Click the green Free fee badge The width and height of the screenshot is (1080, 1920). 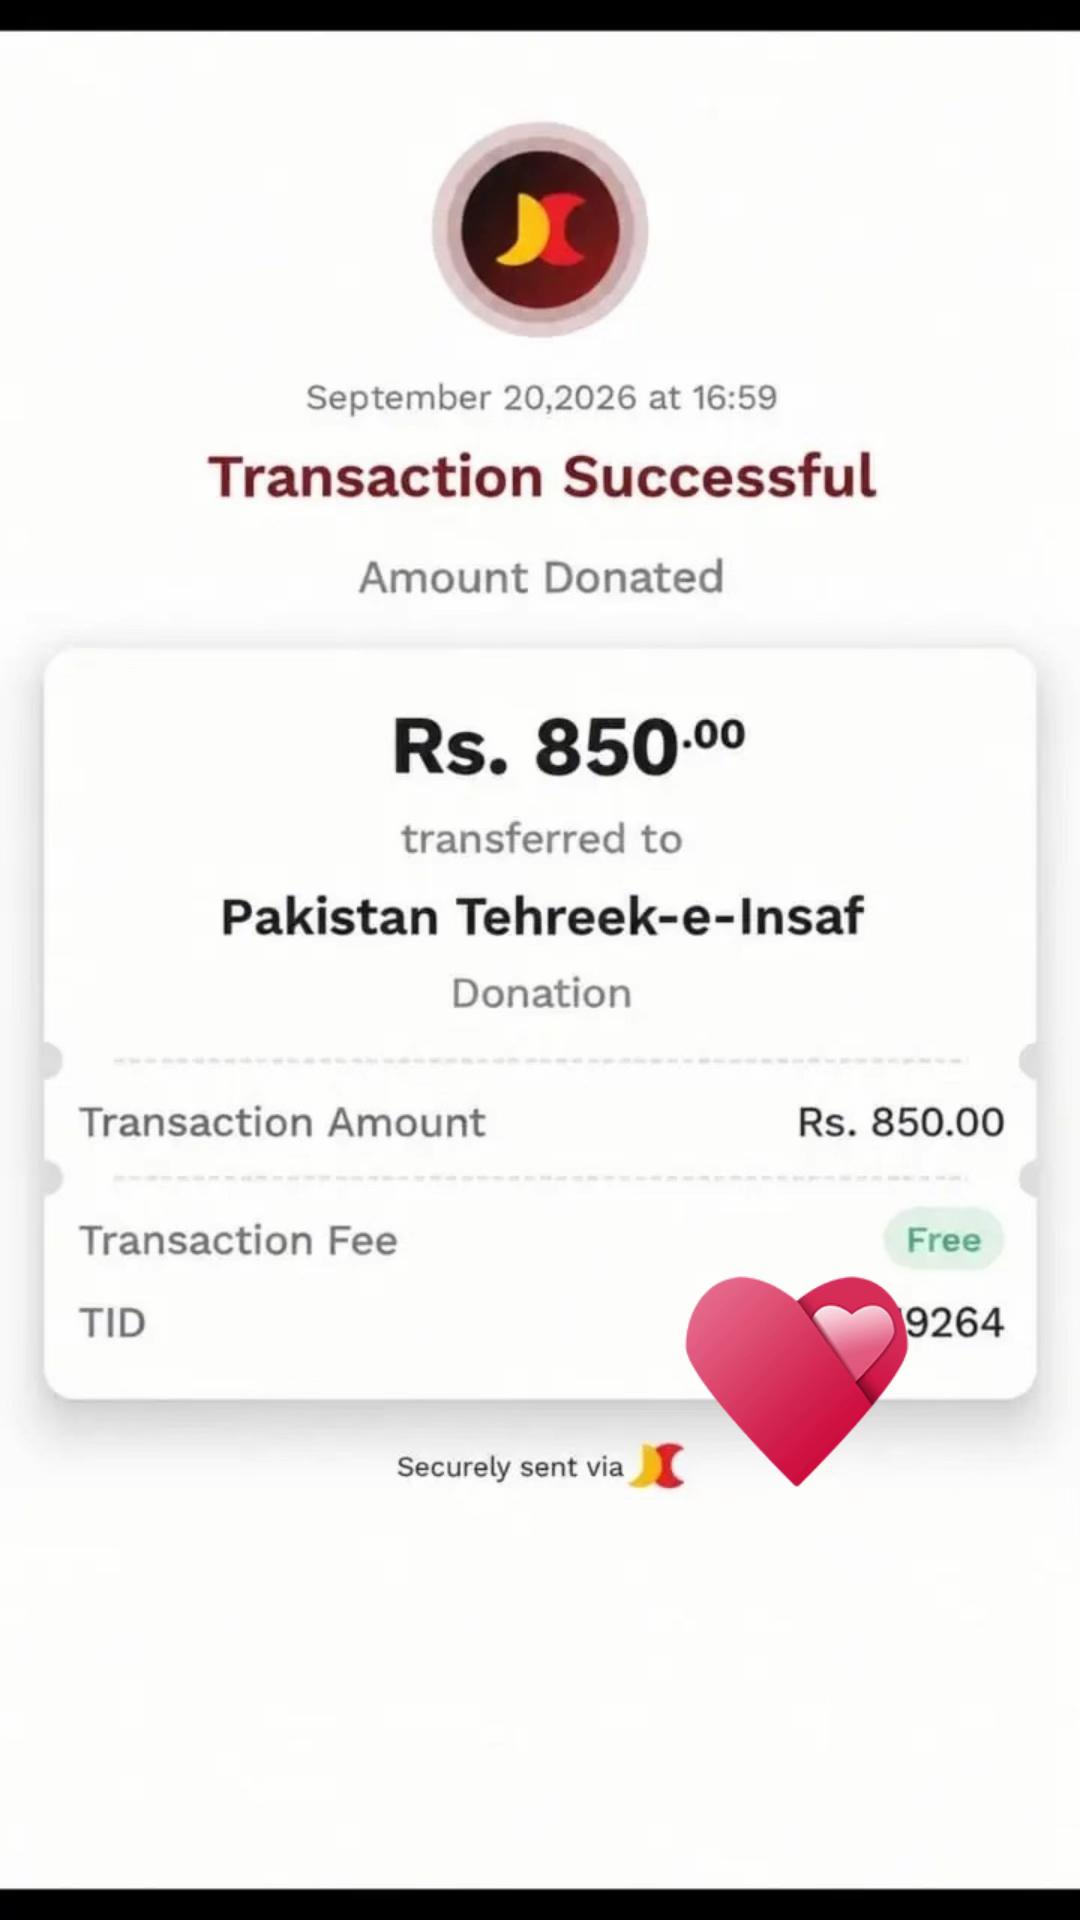tap(943, 1239)
